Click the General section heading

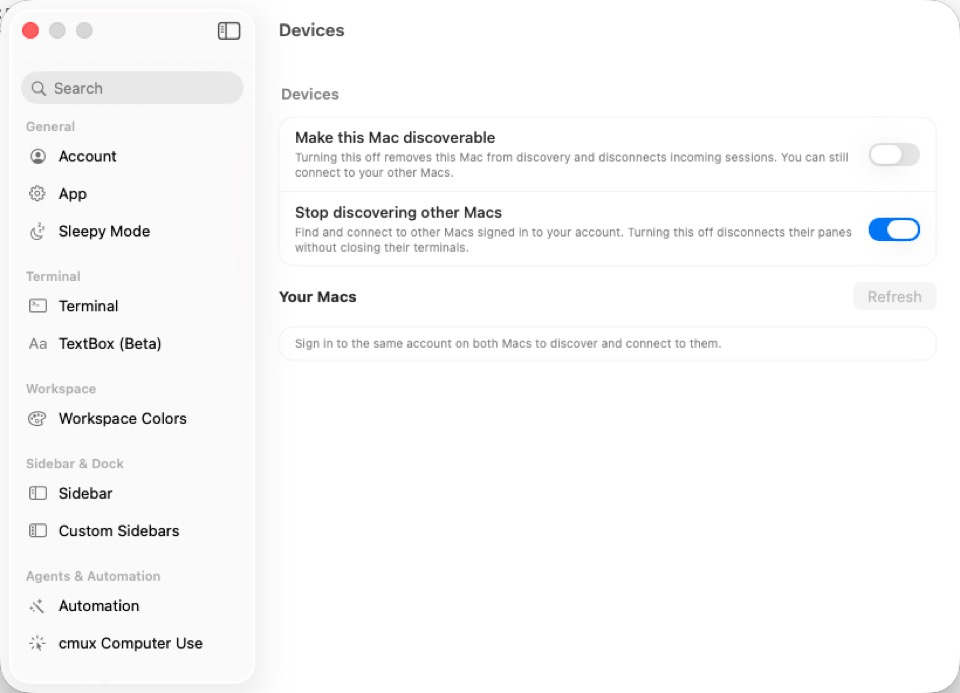click(50, 127)
